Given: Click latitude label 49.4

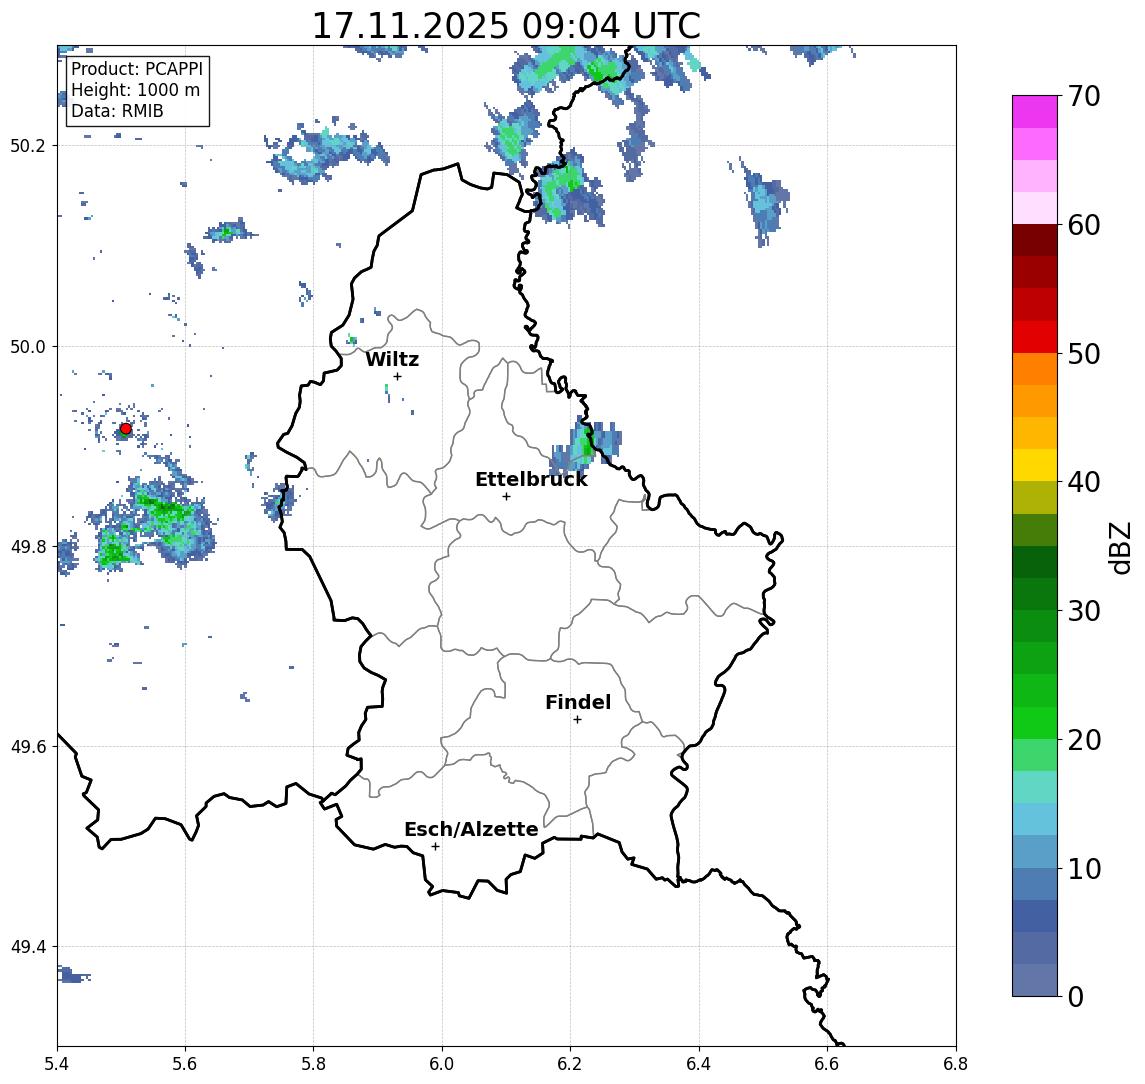Looking at the screenshot, I should click(28, 947).
